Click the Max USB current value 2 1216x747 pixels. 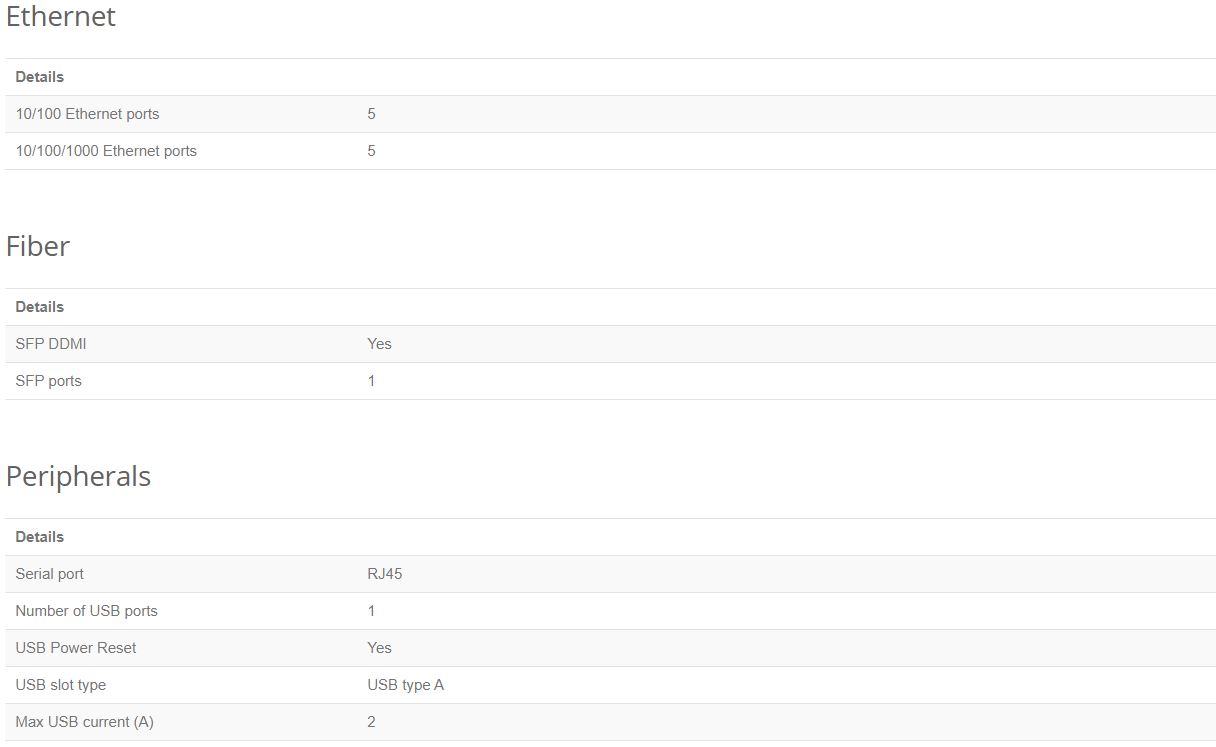tap(371, 722)
